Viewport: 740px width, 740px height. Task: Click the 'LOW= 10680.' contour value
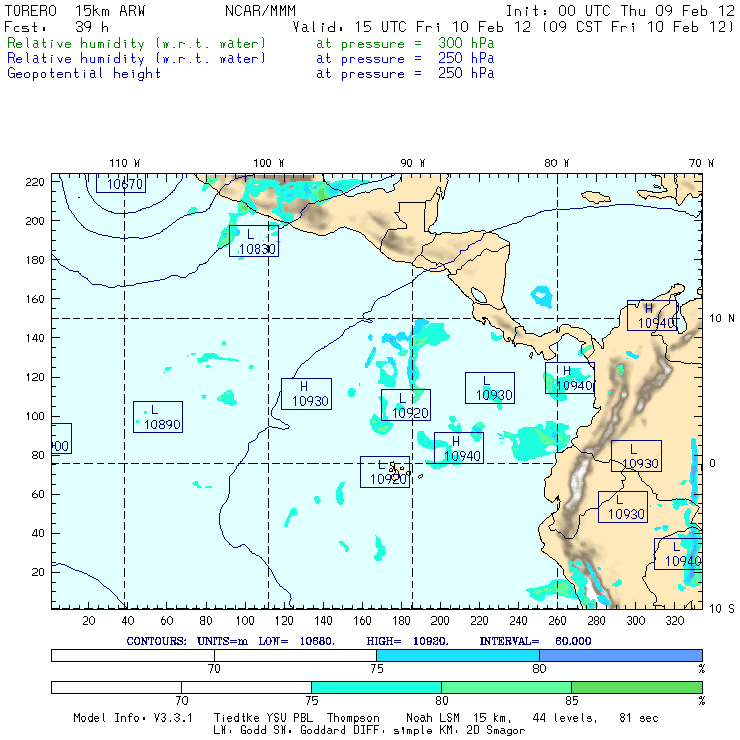[x=297, y=641]
